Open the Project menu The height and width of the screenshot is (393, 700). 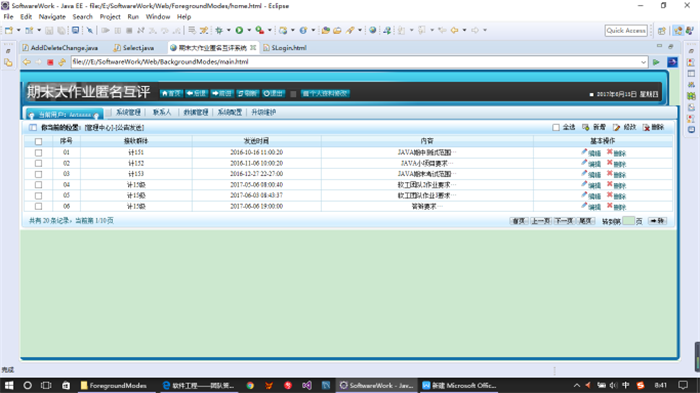[x=110, y=17]
